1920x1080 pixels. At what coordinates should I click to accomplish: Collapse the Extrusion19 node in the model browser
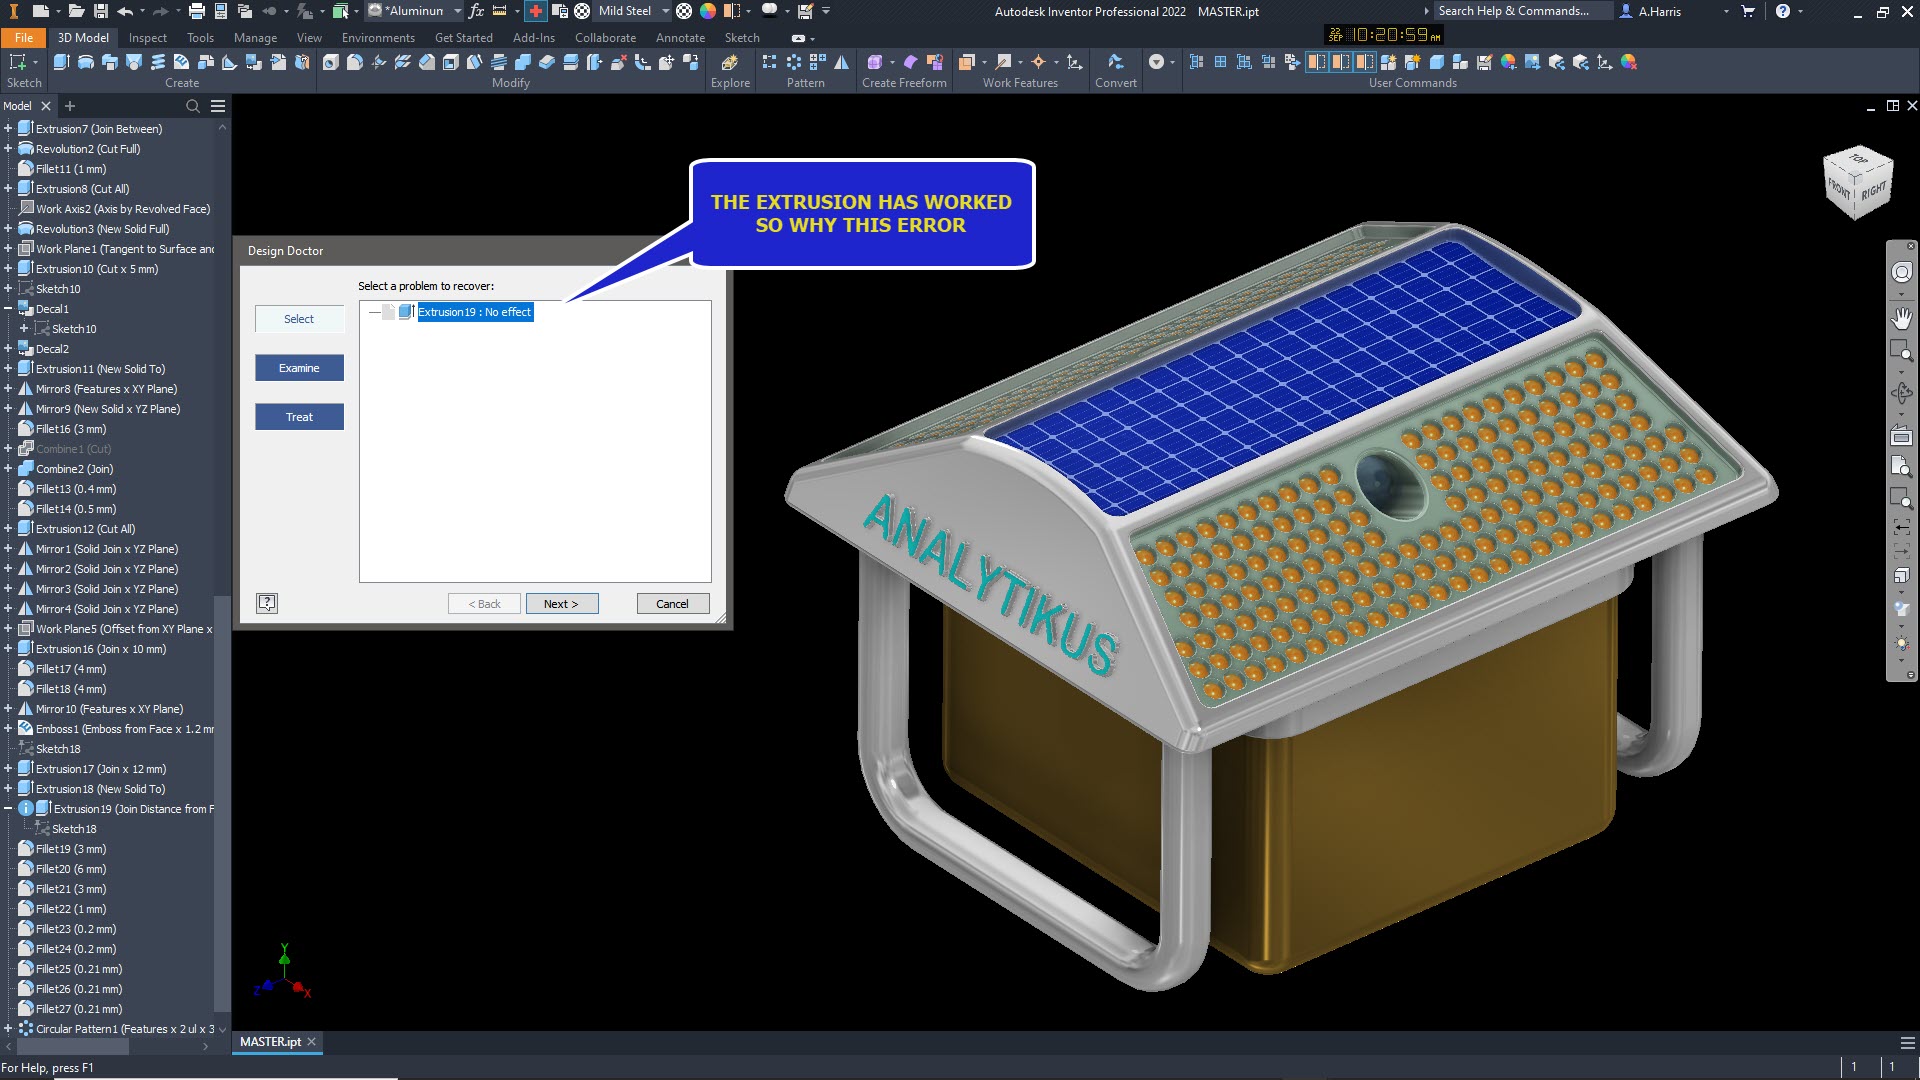[8, 808]
